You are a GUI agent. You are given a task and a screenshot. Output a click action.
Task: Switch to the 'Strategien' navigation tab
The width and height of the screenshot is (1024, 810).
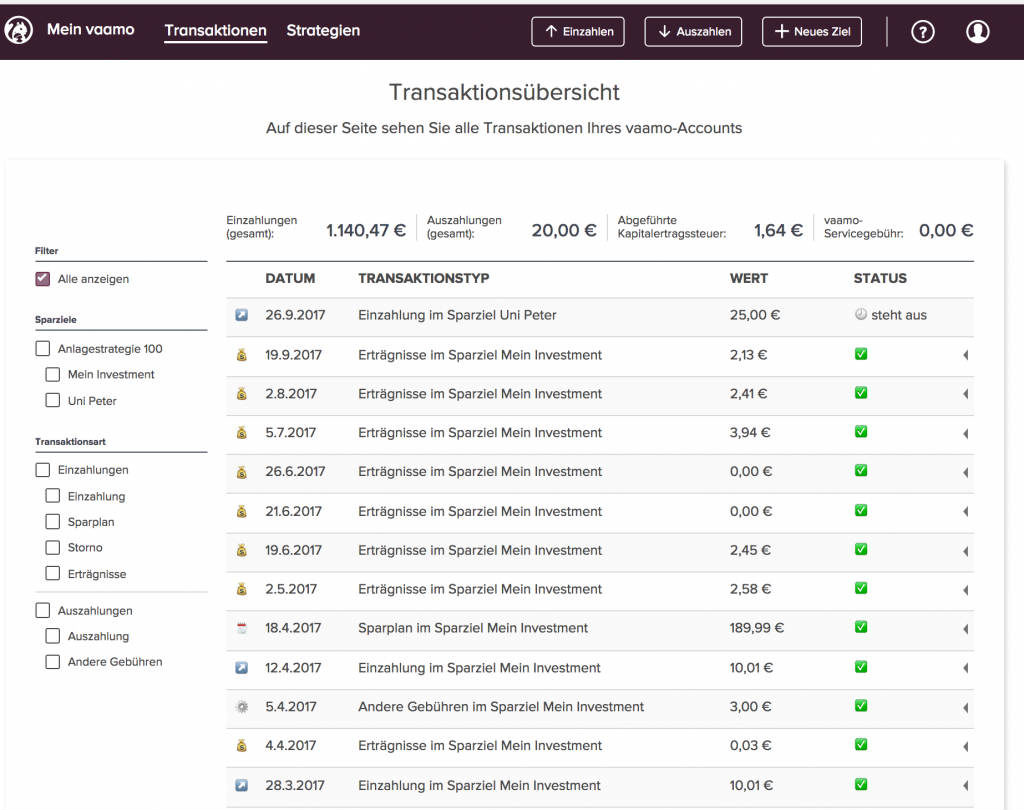[x=323, y=31]
